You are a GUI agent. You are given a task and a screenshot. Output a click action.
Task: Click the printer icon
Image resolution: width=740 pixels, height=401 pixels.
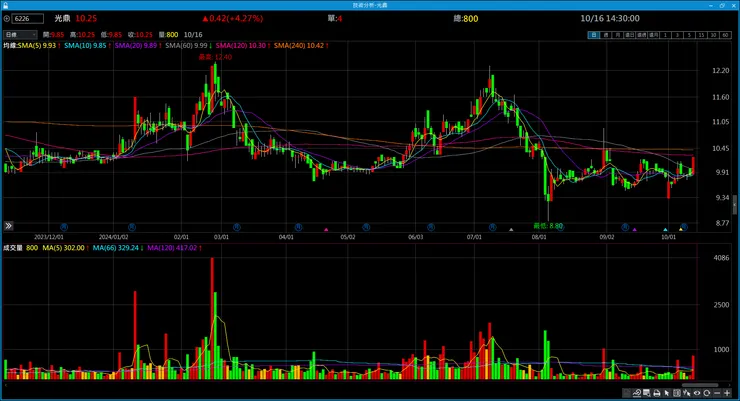(x=656, y=393)
